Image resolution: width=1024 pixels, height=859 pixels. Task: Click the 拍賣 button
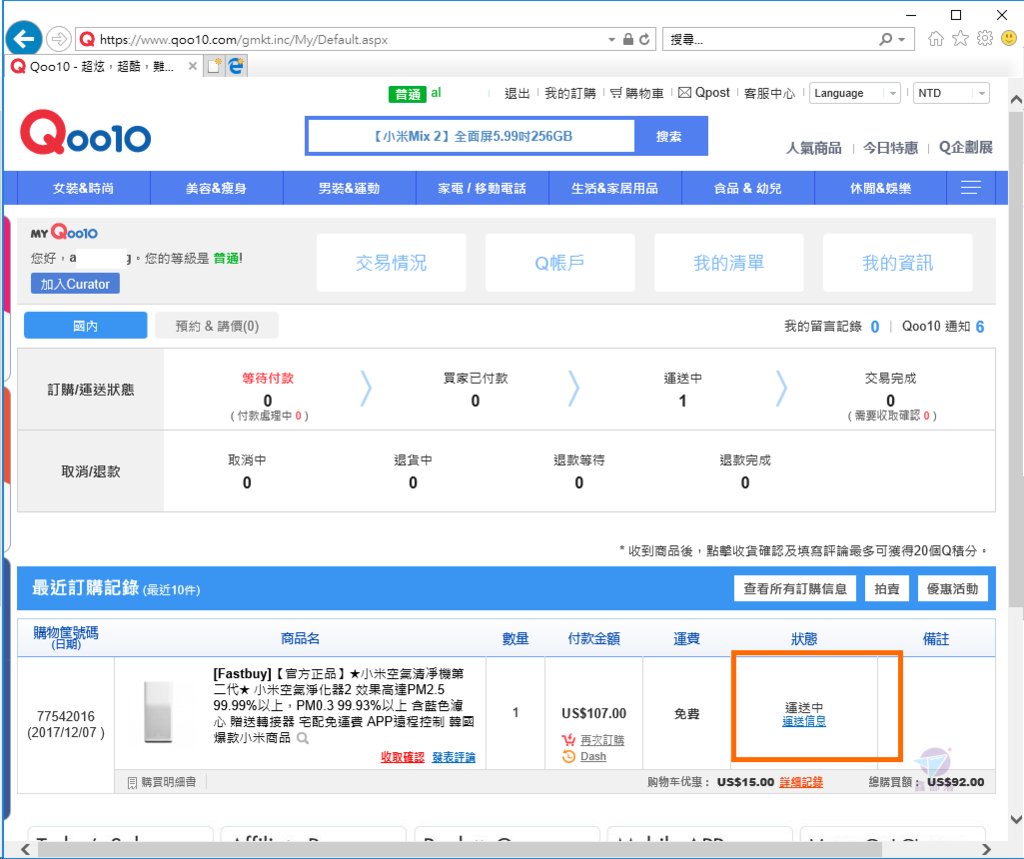[x=886, y=589]
